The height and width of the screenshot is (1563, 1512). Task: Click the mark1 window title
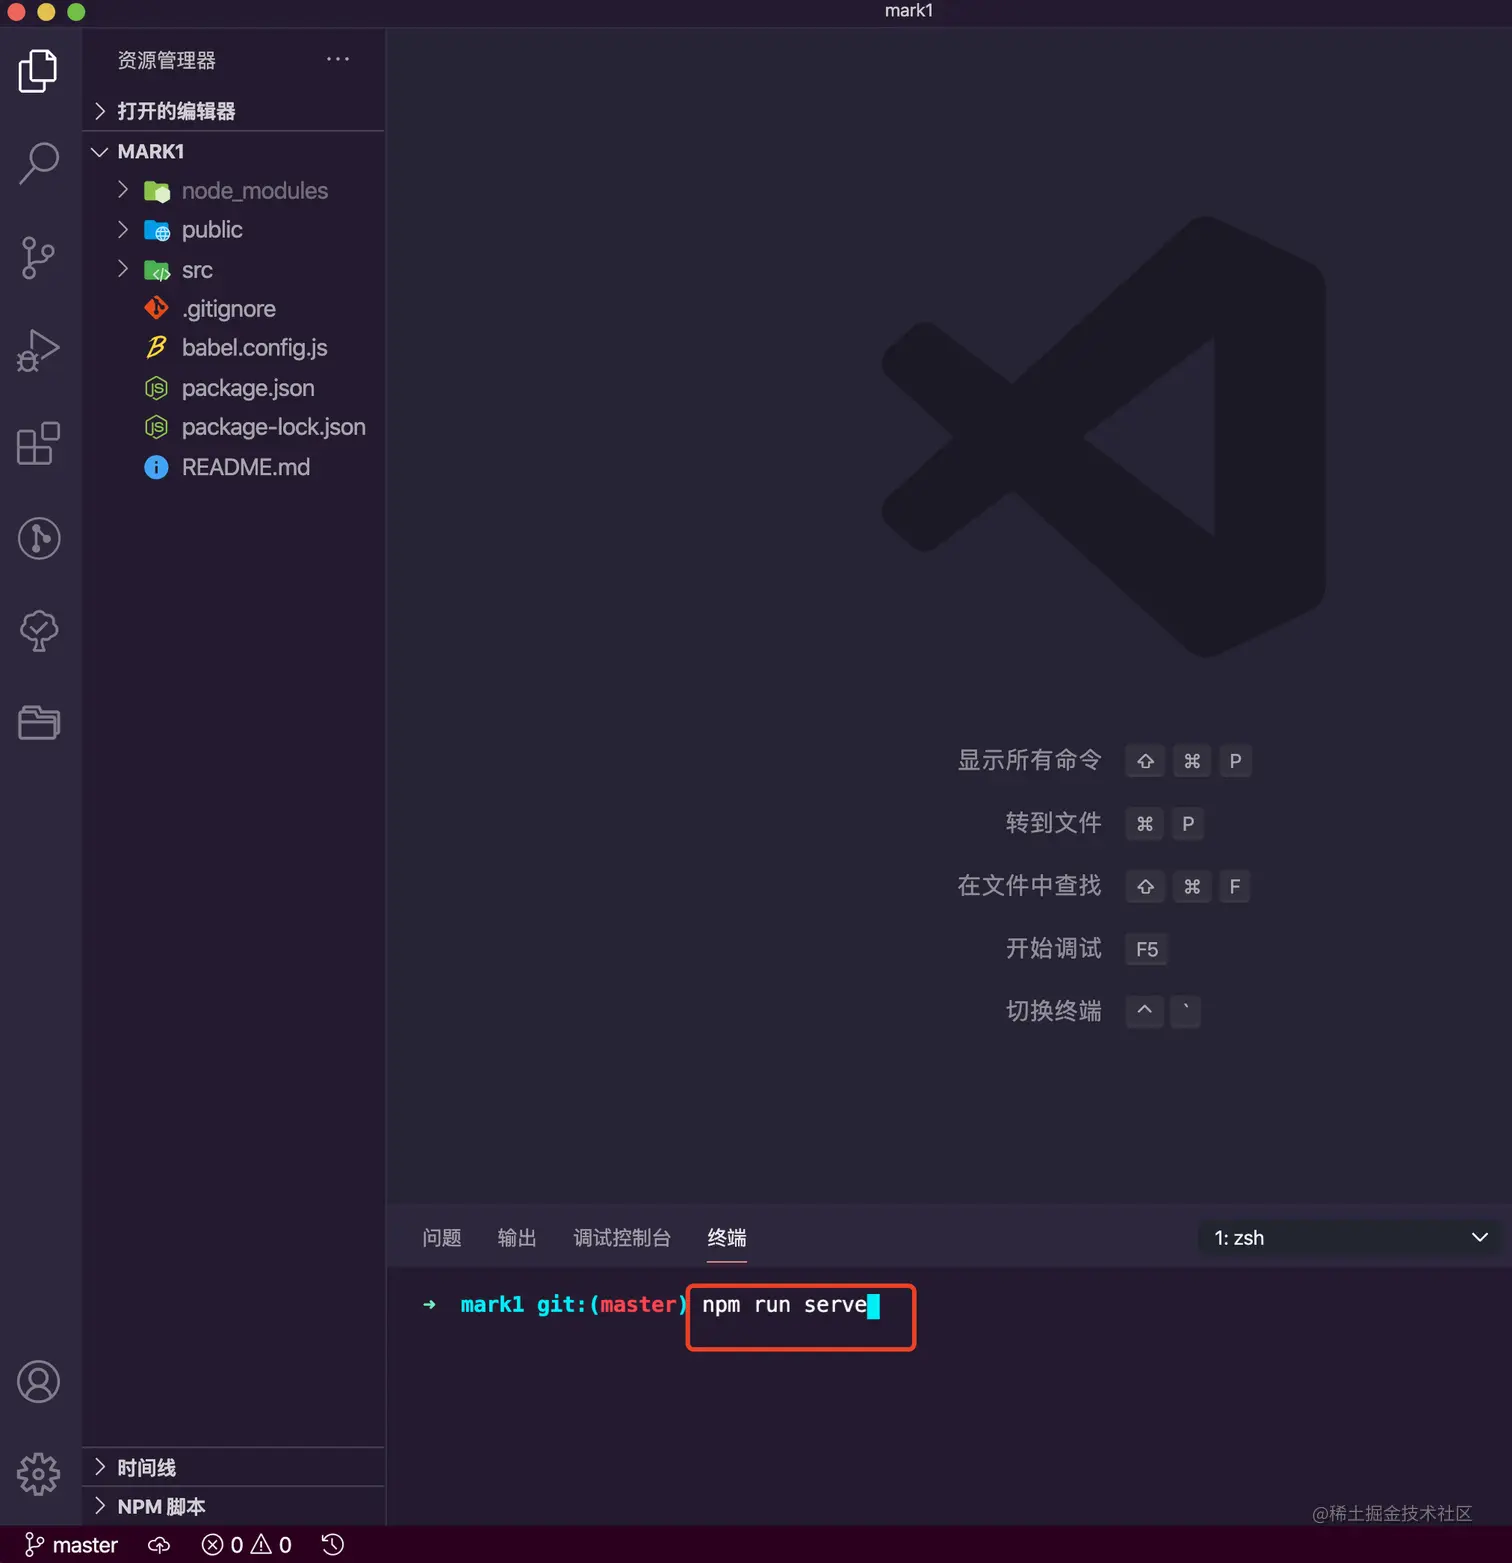click(x=909, y=11)
